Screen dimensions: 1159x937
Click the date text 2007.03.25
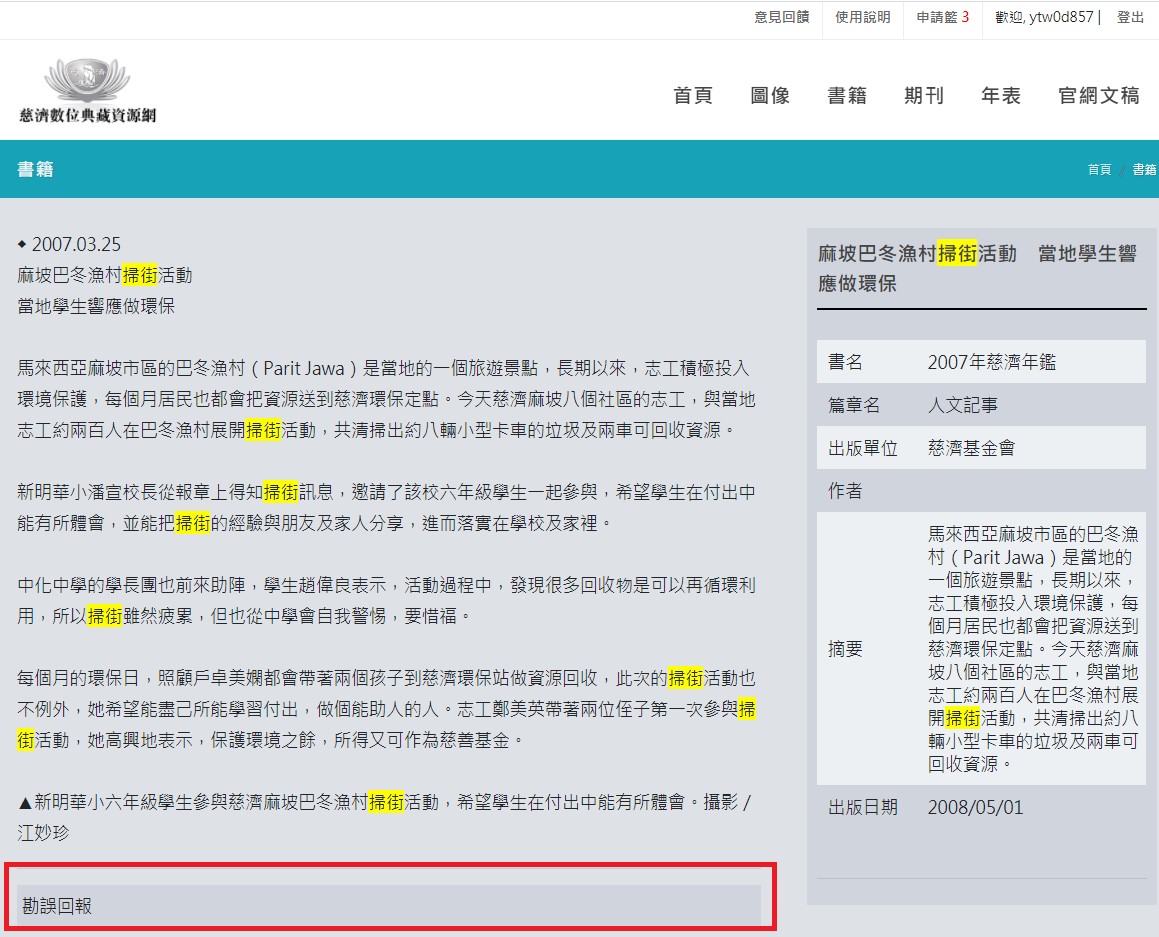[76, 245]
